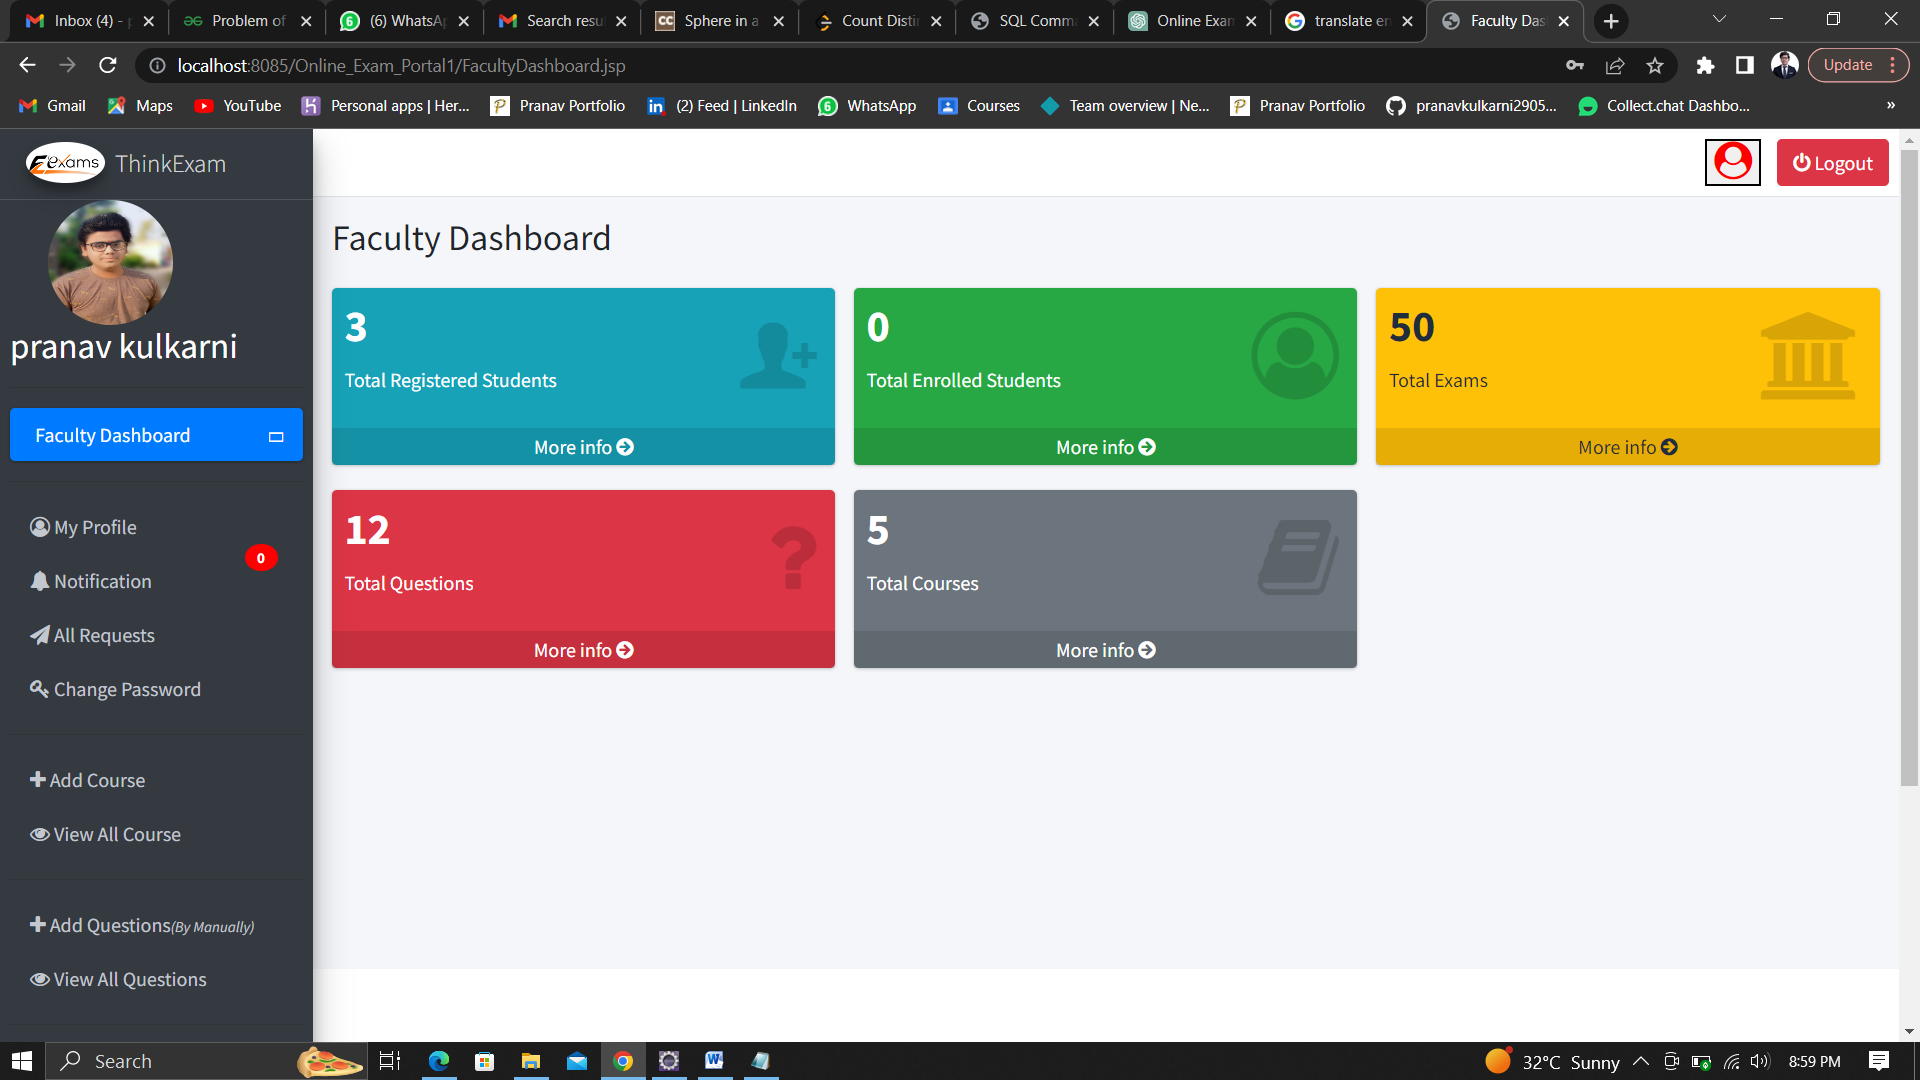Bookmark this page with the star icon
The image size is (1920, 1080).
coord(1655,66)
